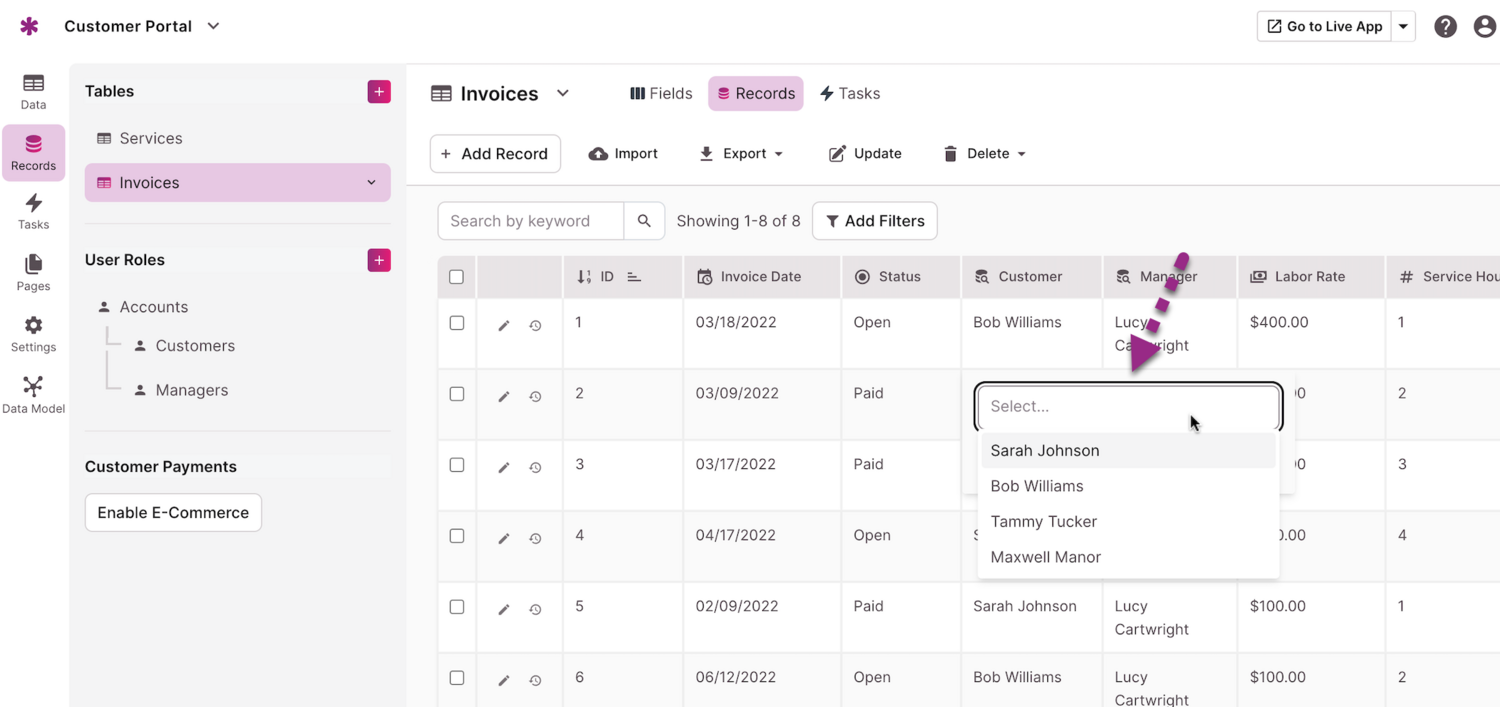Choose Tammy Tucker from the dropdown list
This screenshot has width=1500, height=707.
pos(1044,522)
